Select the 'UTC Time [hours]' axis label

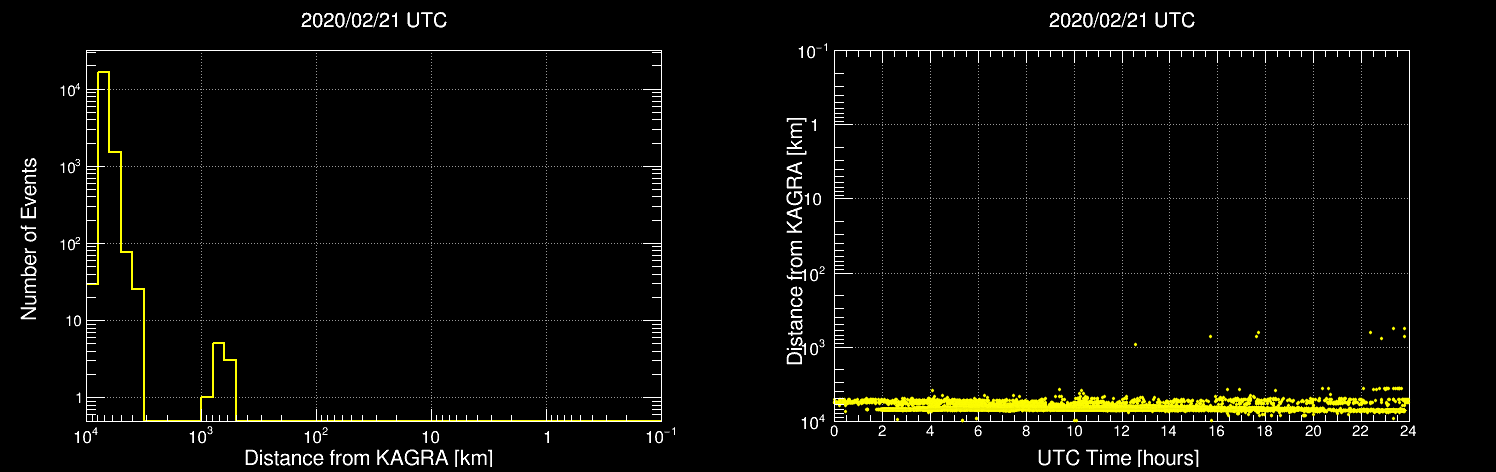coord(1116,458)
